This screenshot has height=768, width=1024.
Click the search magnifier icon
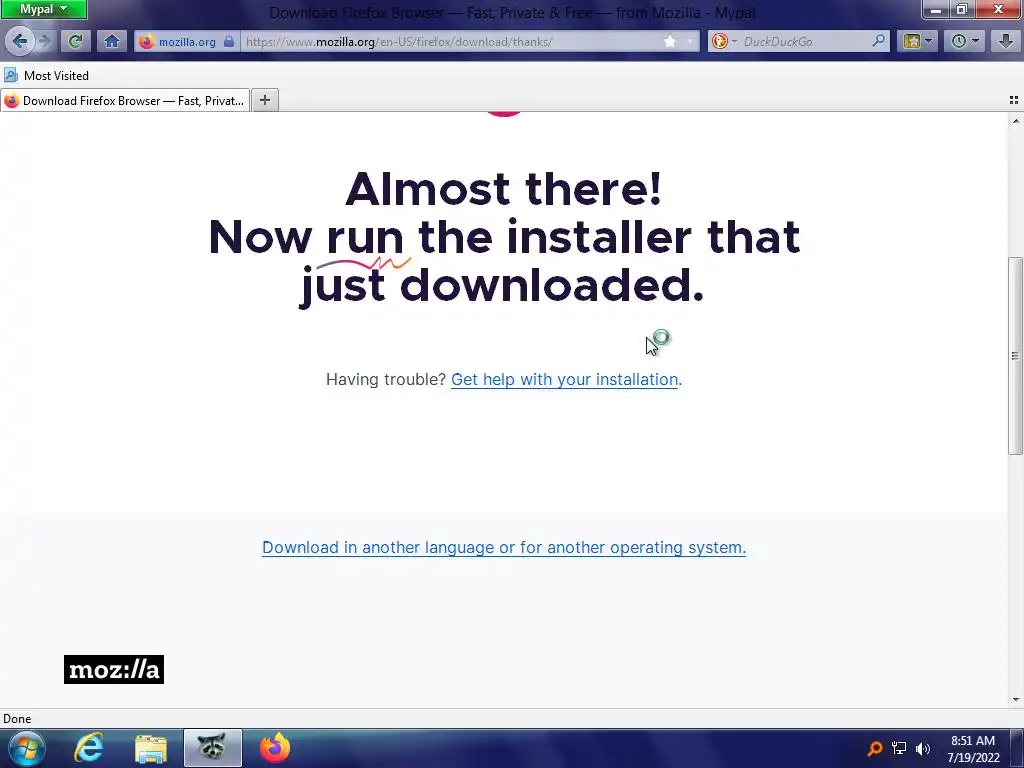click(879, 41)
